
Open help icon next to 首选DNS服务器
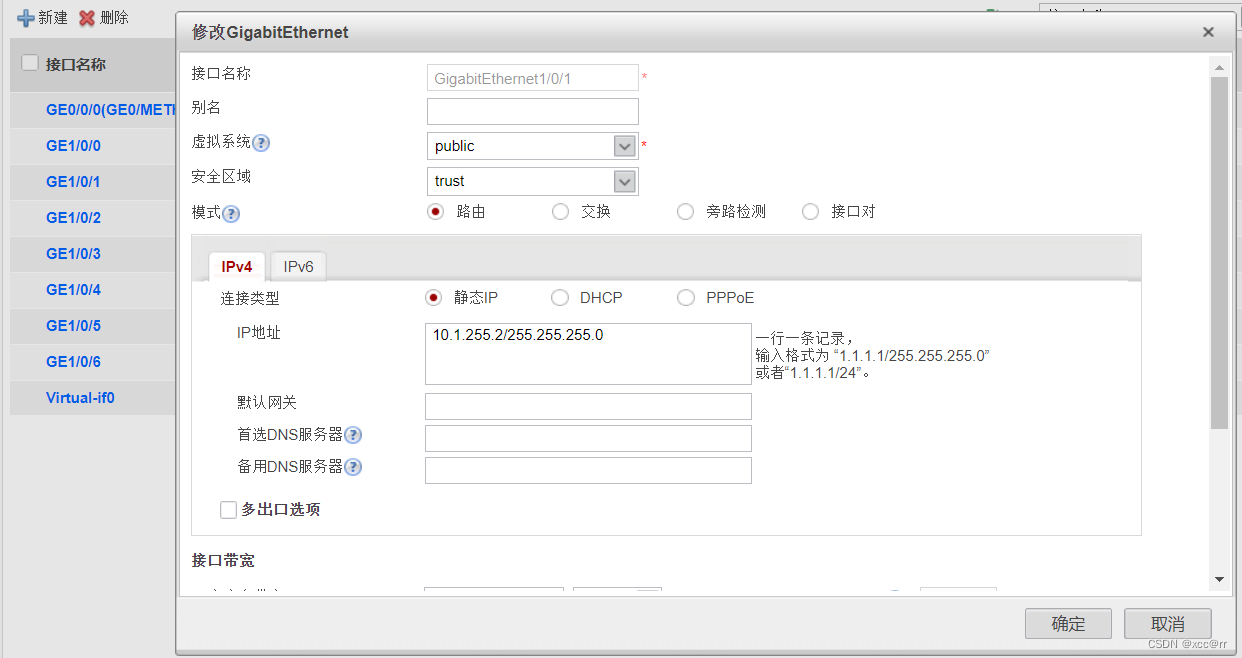click(x=353, y=435)
